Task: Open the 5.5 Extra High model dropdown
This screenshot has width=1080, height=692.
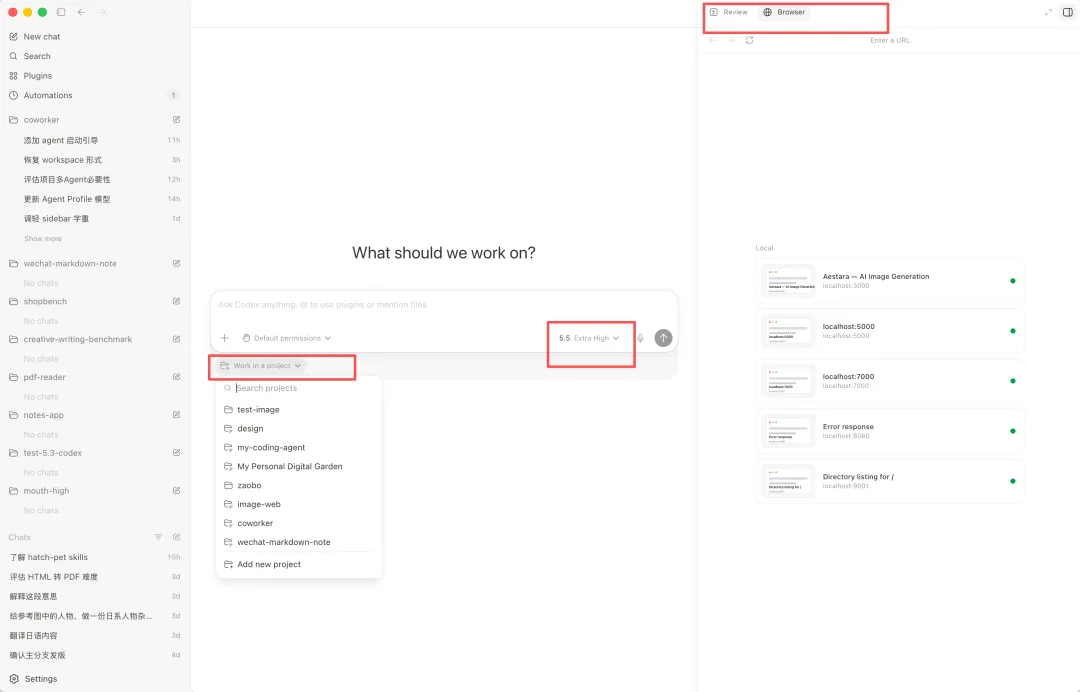Action: [x=589, y=338]
